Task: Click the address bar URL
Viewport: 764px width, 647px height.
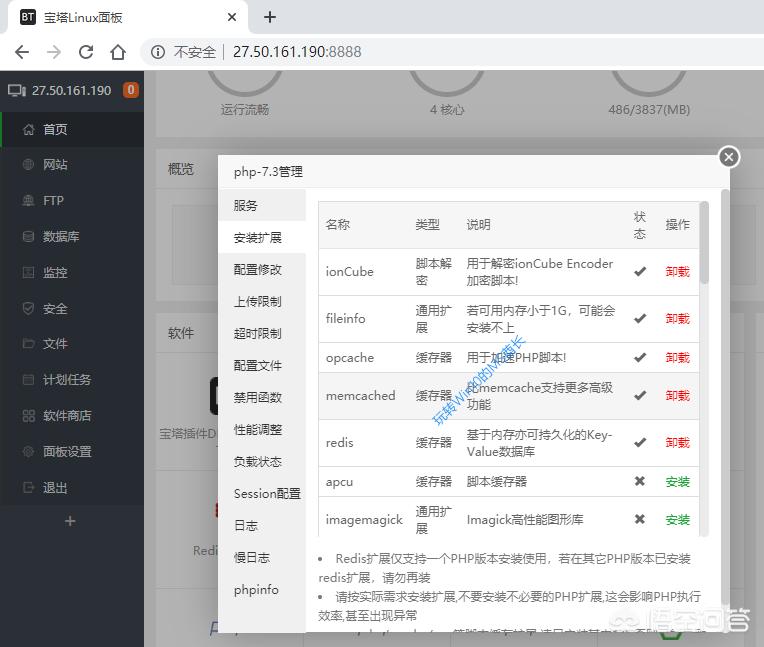Action: (x=297, y=52)
